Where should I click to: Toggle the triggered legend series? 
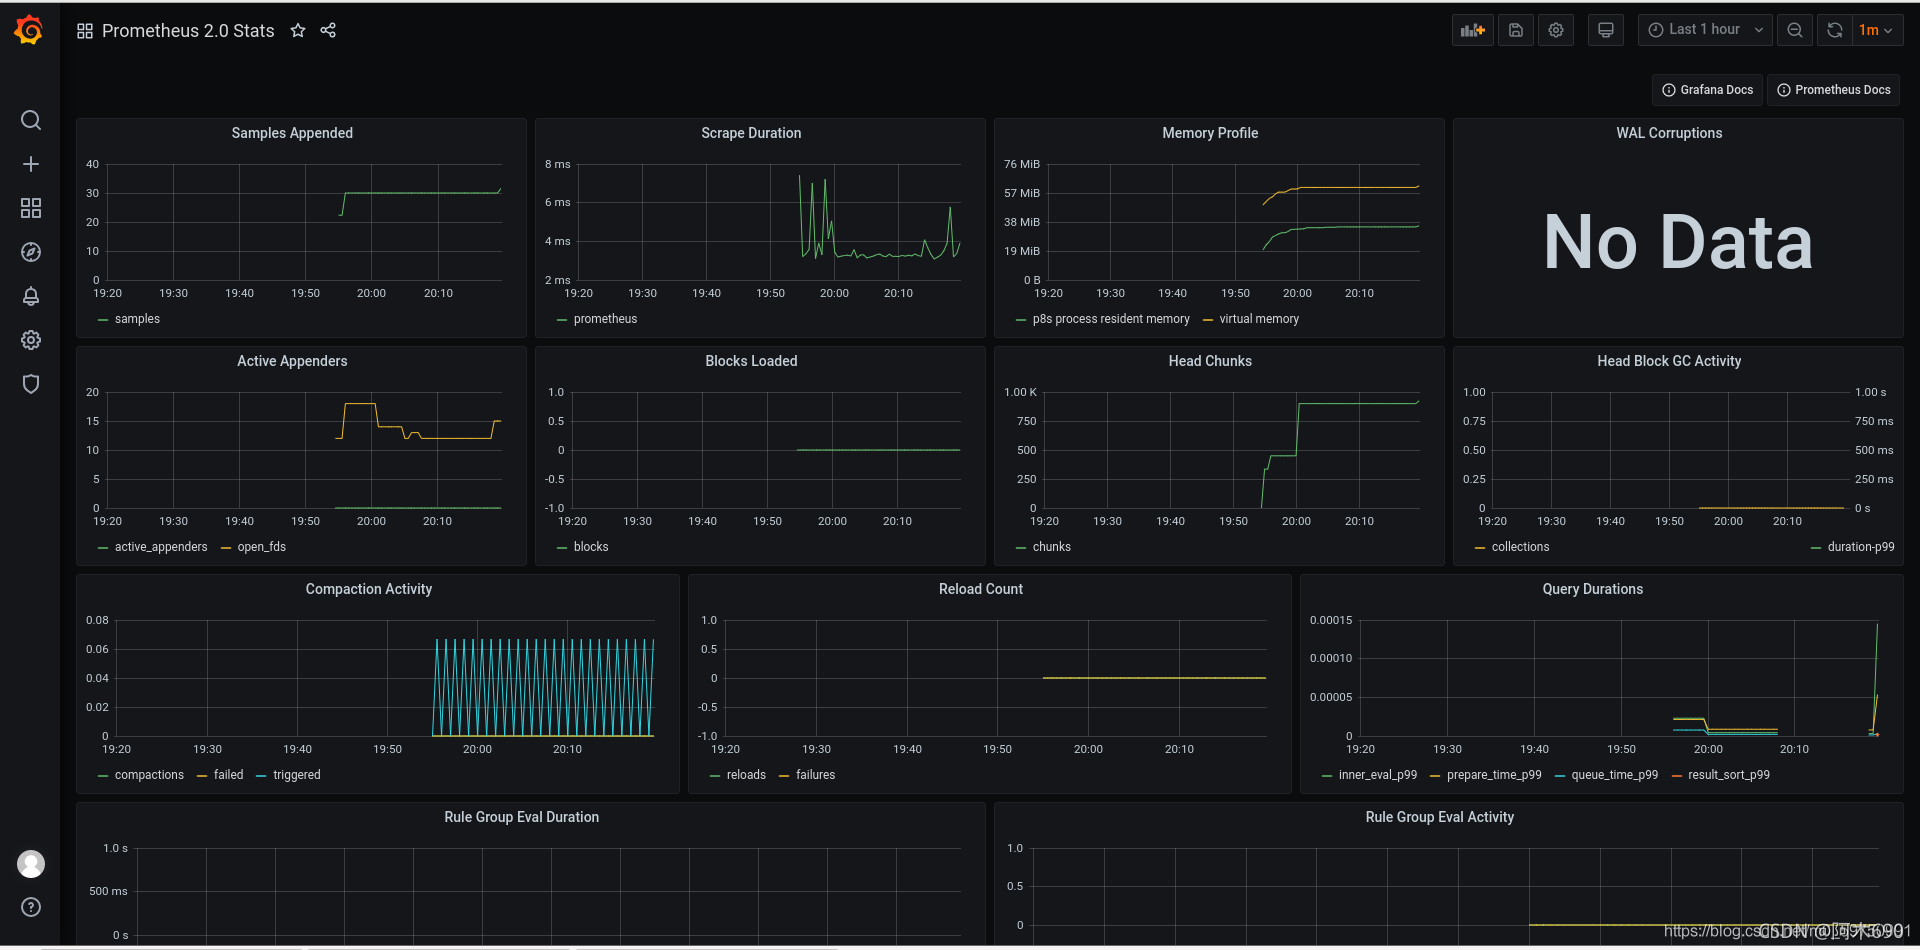pyautogui.click(x=297, y=775)
